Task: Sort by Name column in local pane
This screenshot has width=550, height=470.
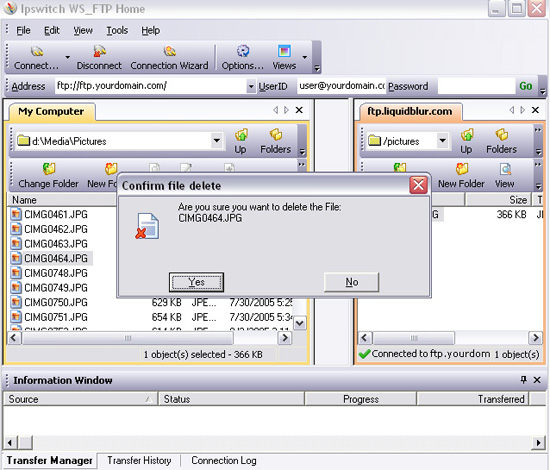Action: point(62,200)
